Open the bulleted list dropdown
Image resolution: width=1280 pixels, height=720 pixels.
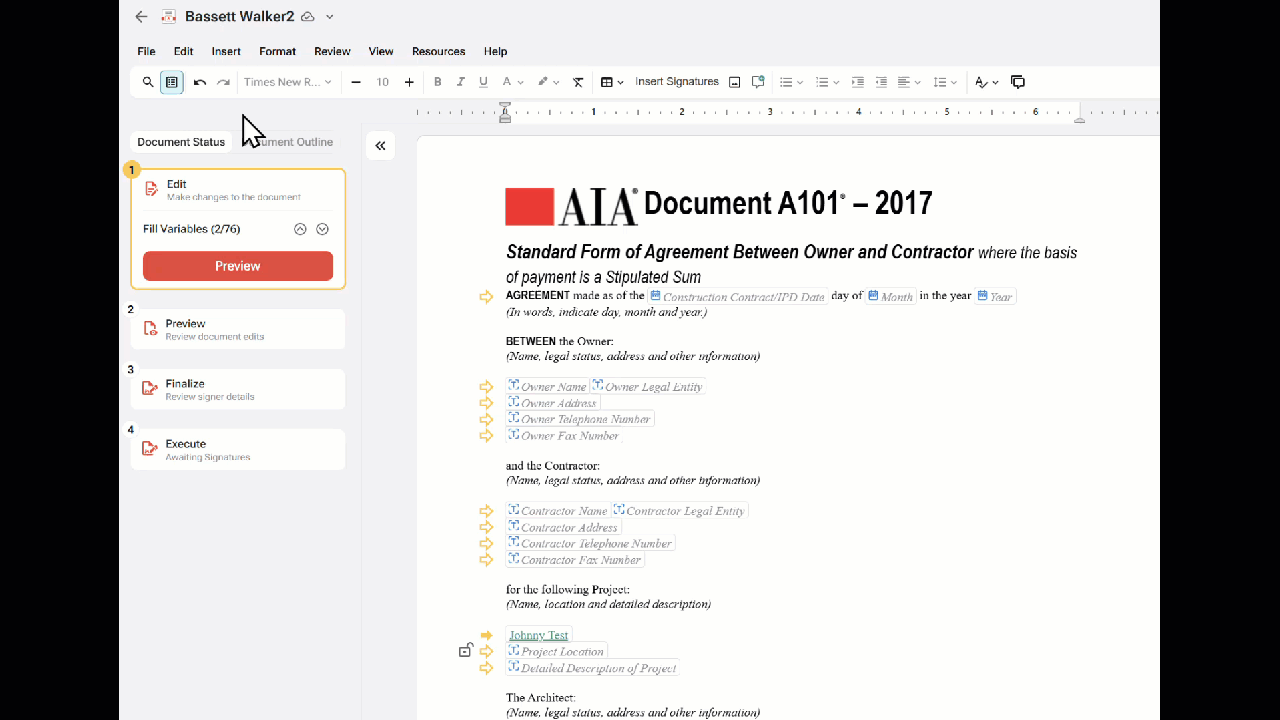point(791,82)
